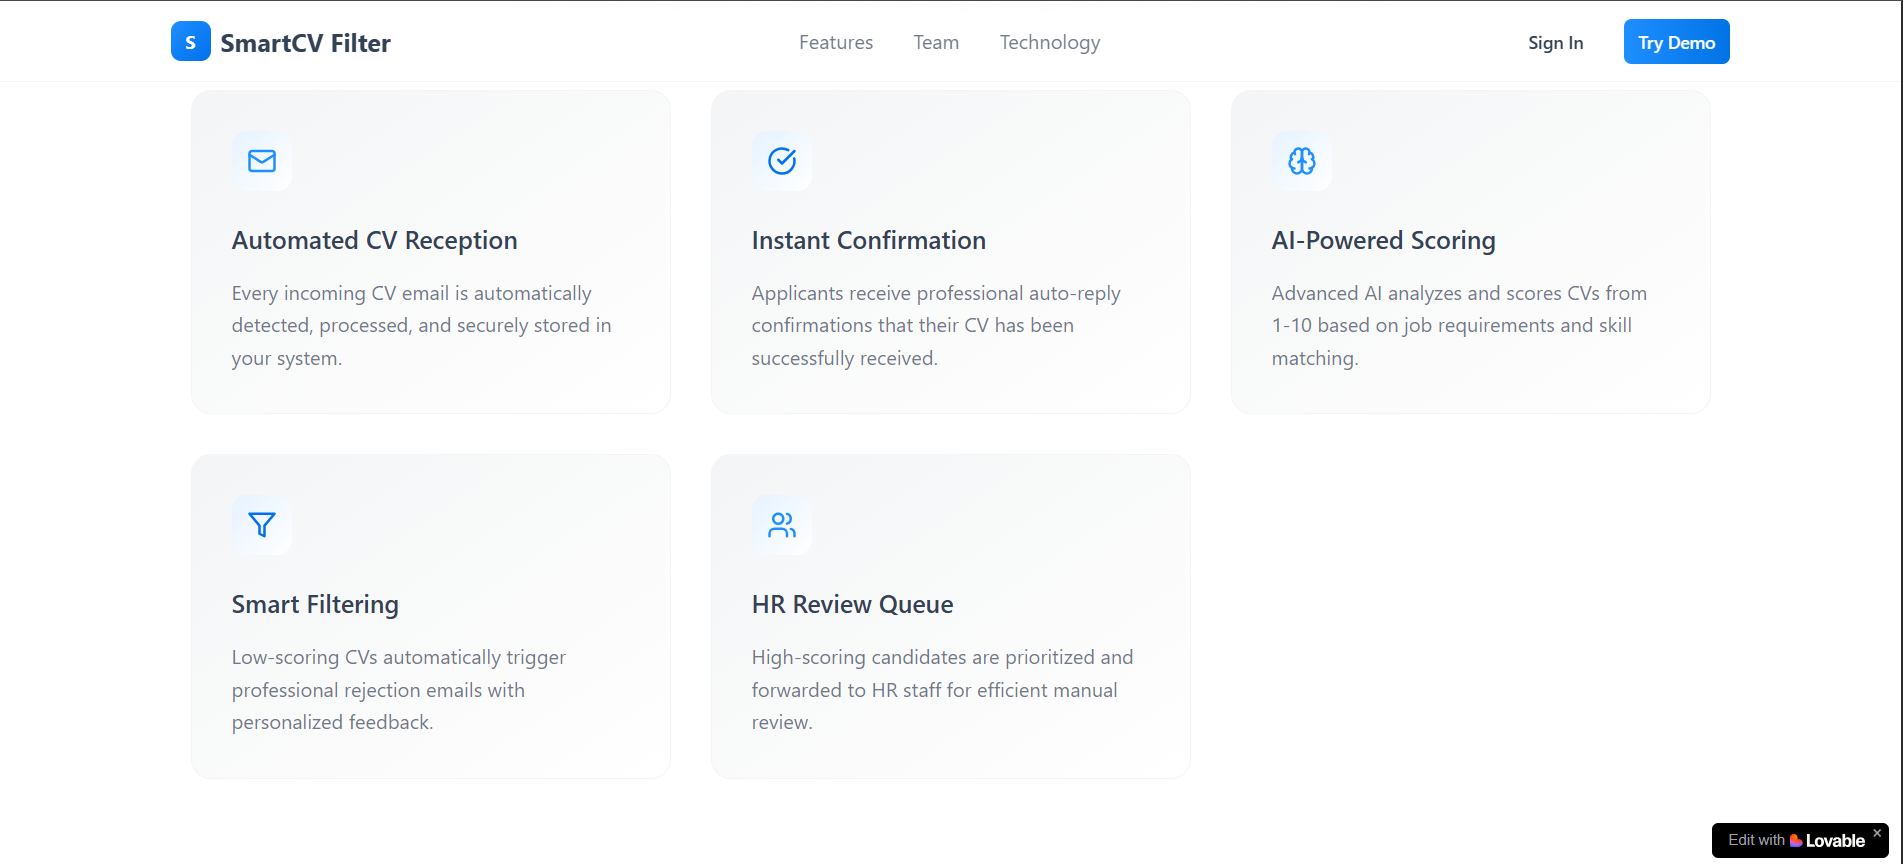1903x864 pixels.
Task: Click the SmartCV Filter 'S' logo icon
Action: pos(190,41)
